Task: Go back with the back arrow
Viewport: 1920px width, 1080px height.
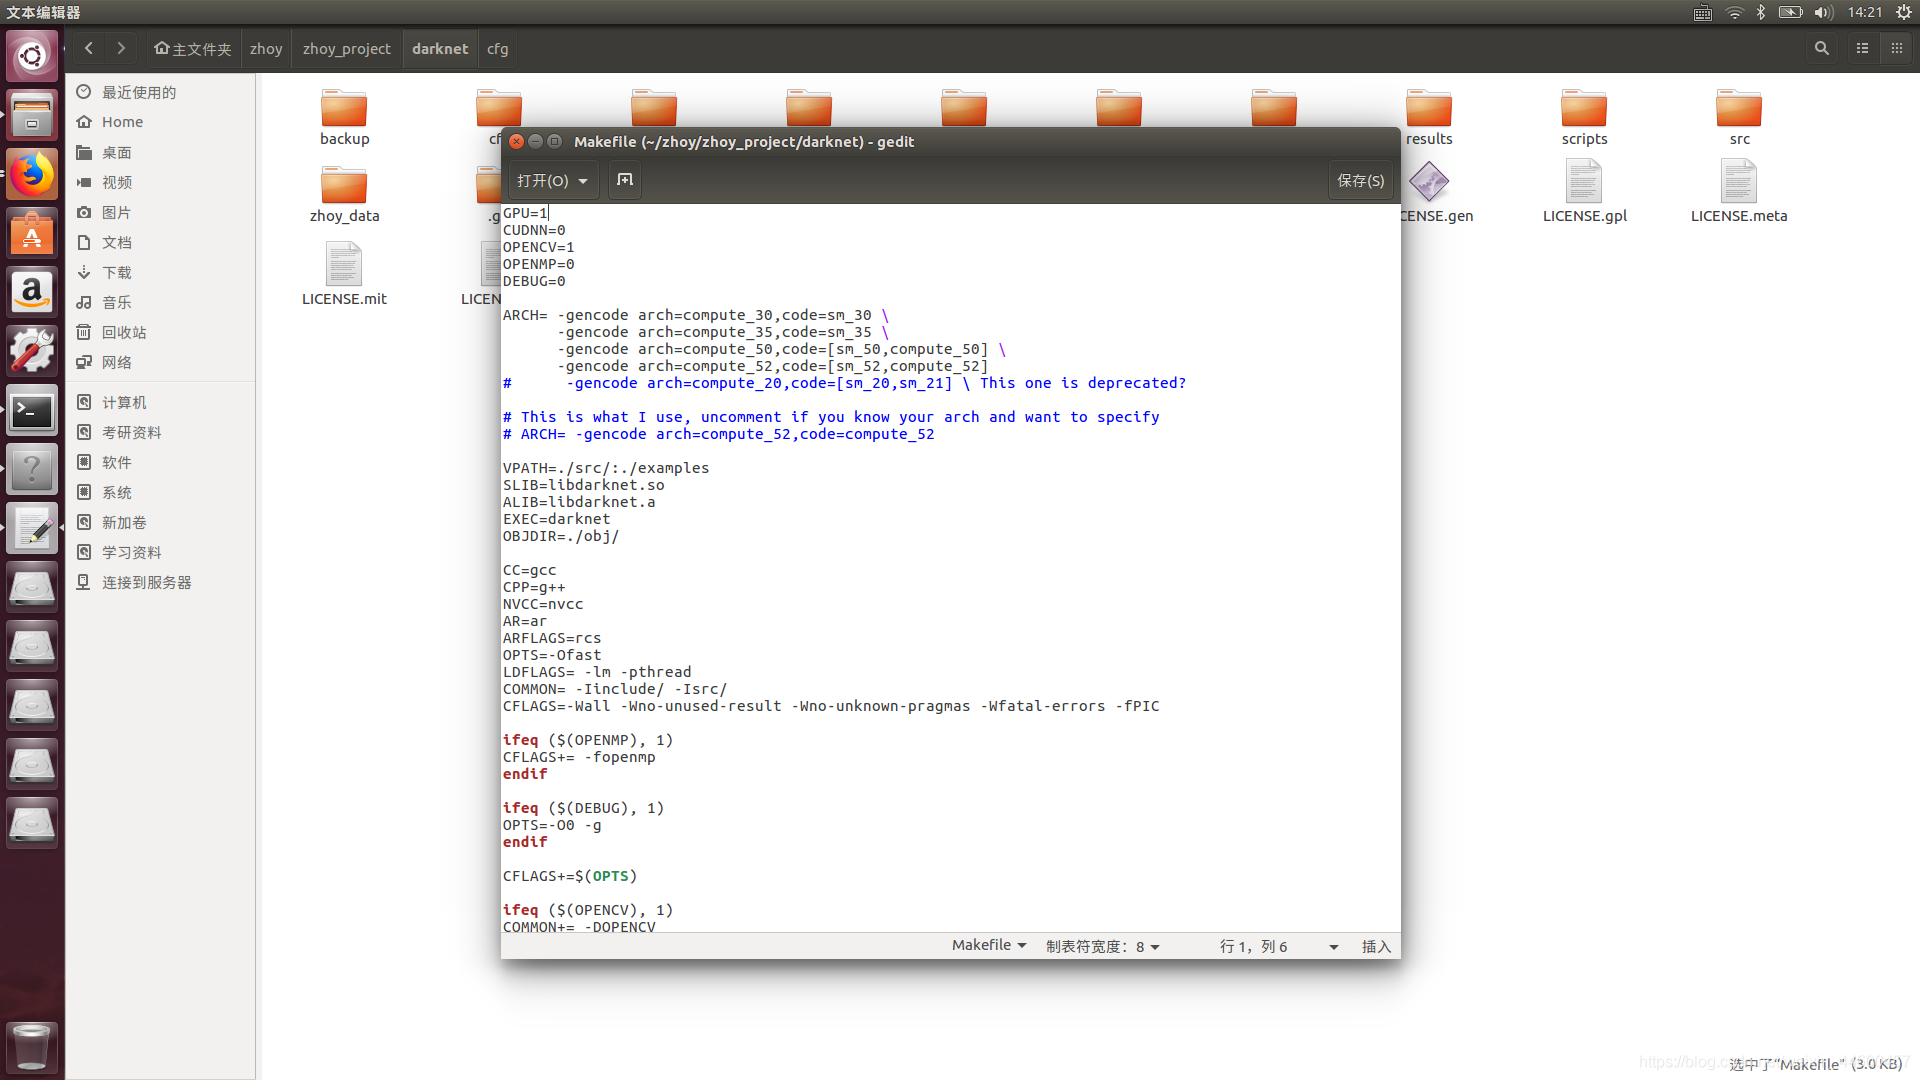Action: (x=89, y=48)
